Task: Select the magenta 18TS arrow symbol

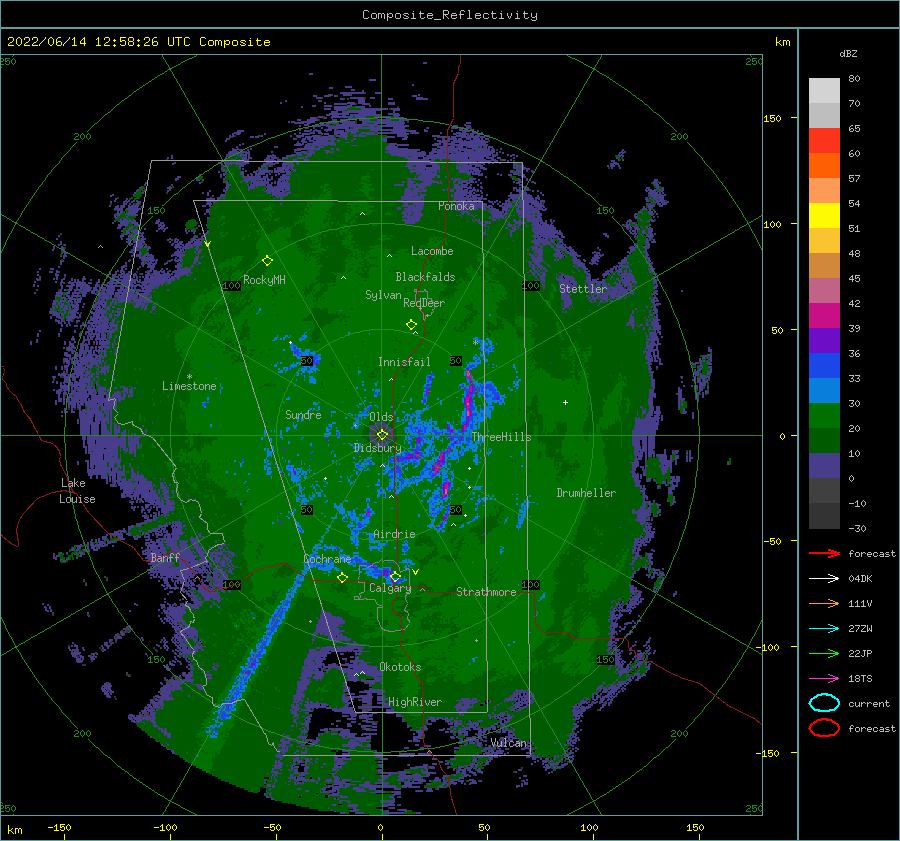Action: pyautogui.click(x=824, y=679)
